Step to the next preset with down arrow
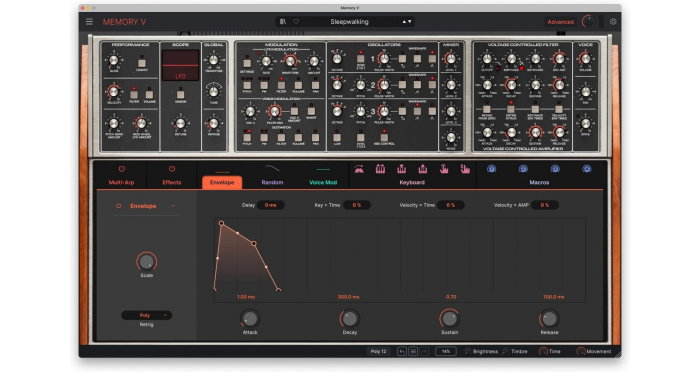 [x=409, y=21]
